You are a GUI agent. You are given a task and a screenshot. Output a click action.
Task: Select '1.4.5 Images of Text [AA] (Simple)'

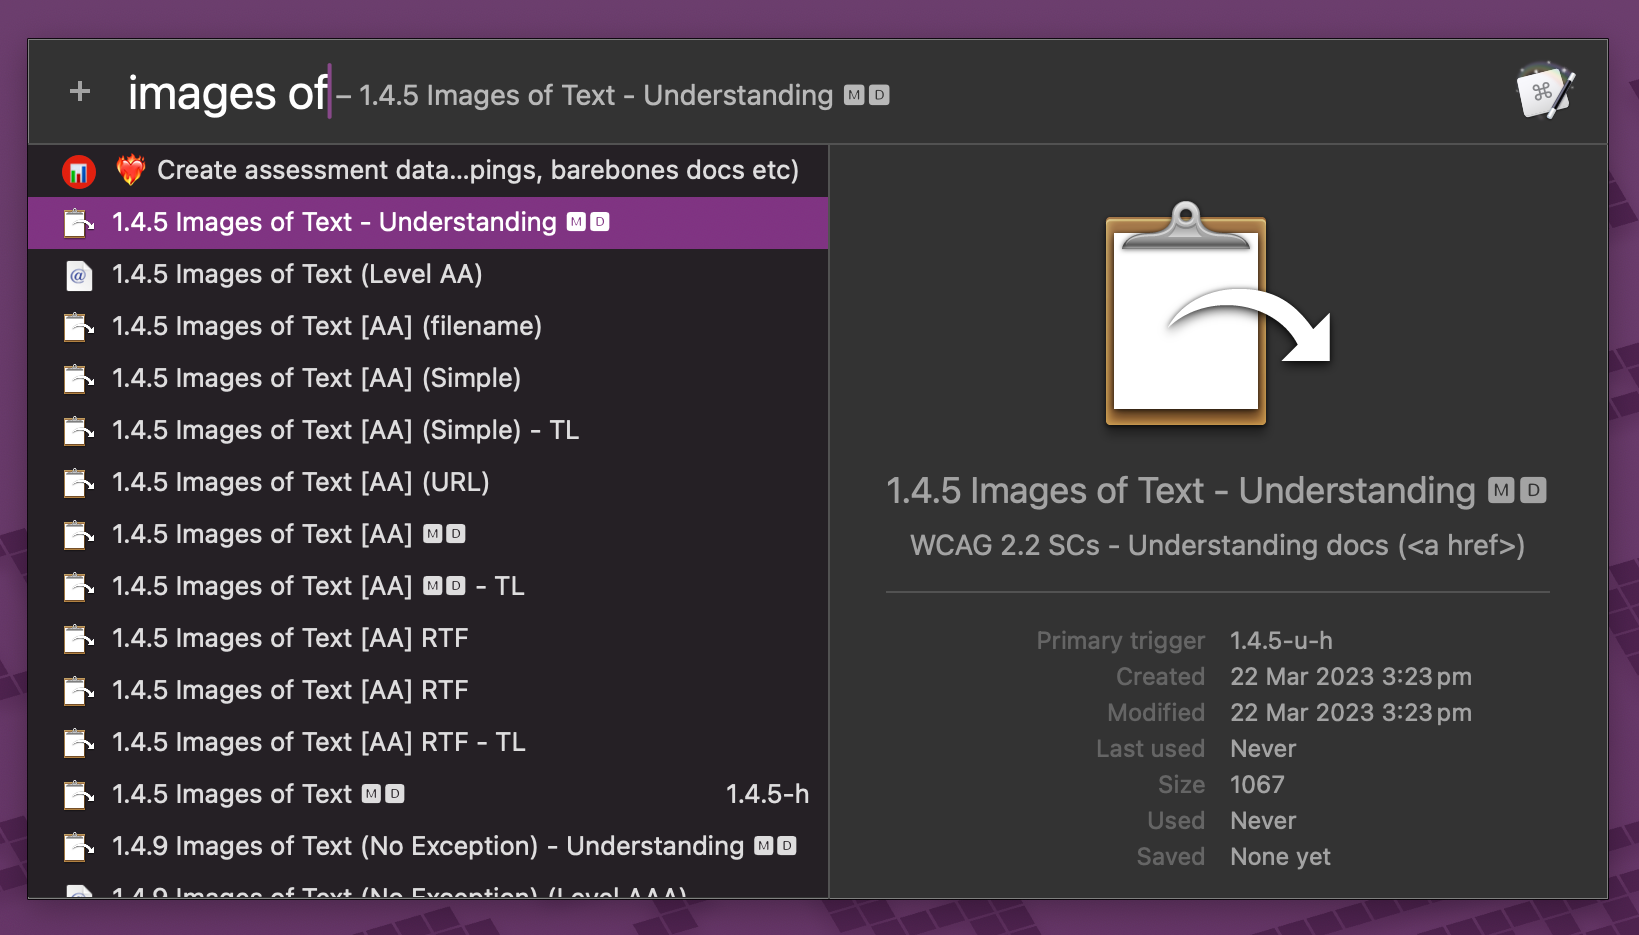[428, 379]
